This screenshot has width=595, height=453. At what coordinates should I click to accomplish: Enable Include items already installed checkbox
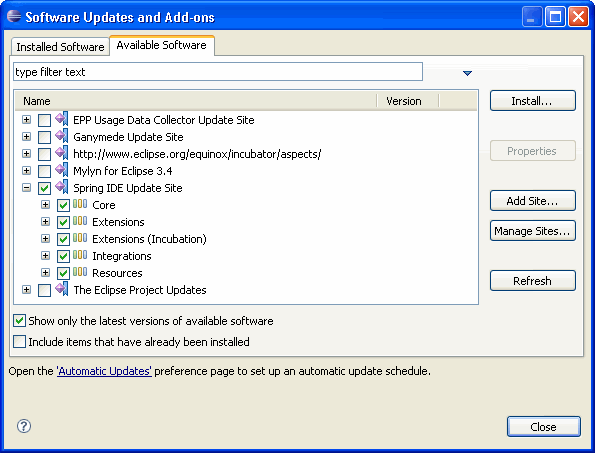pos(19,341)
